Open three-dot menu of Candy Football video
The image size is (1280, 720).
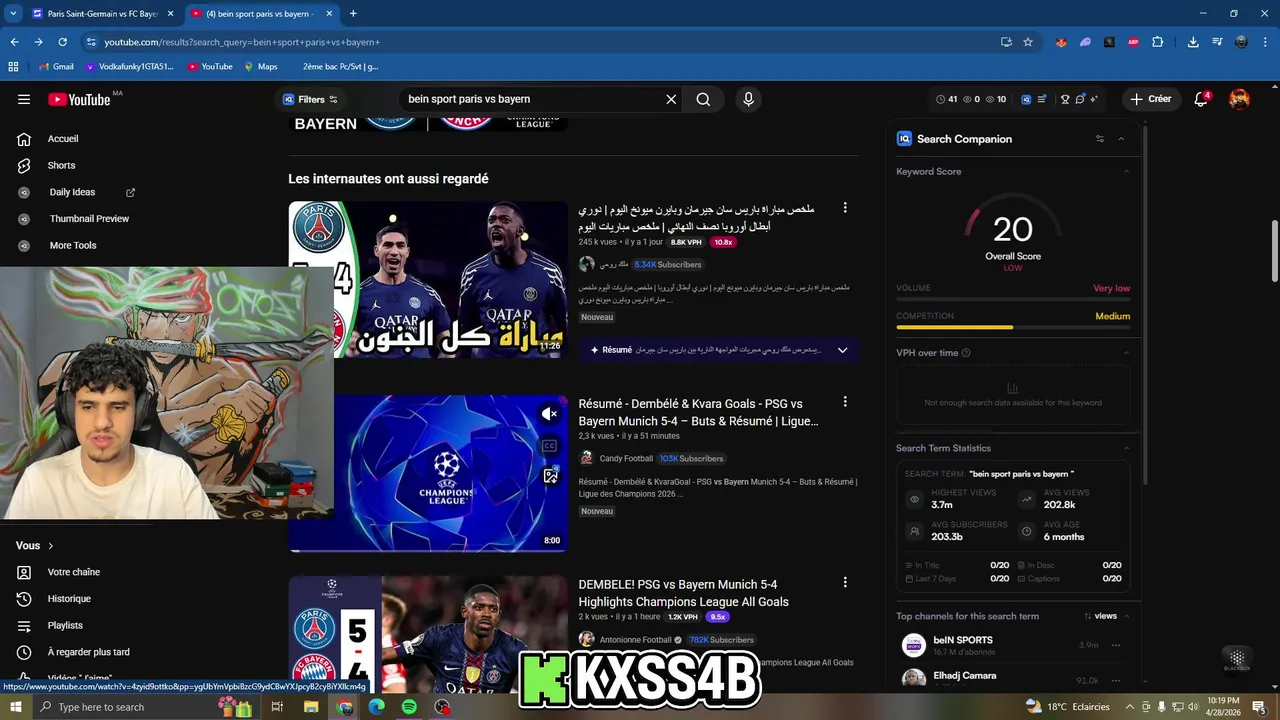pos(845,402)
